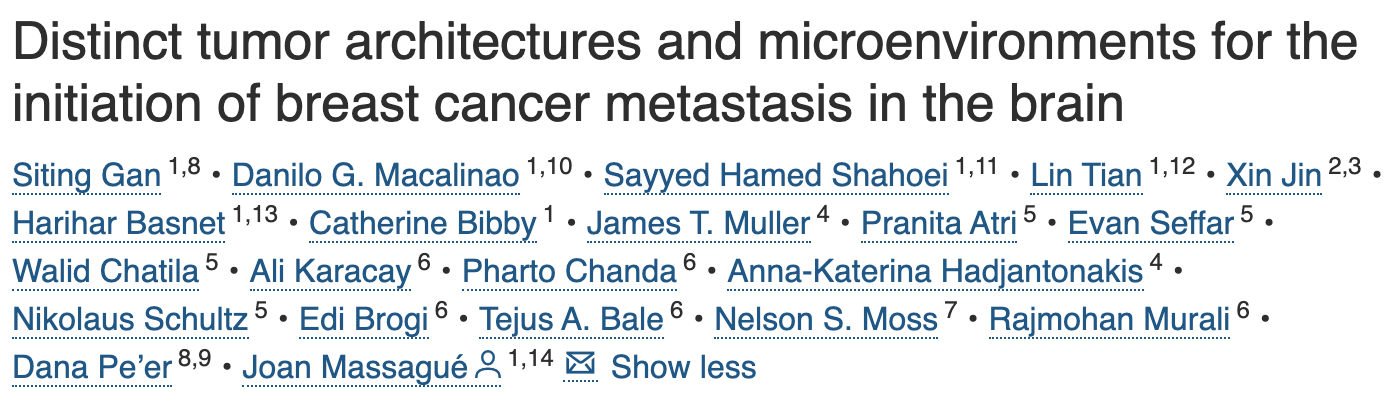1390x406 pixels.
Task: Click the envelope email icon
Action: pos(580,365)
